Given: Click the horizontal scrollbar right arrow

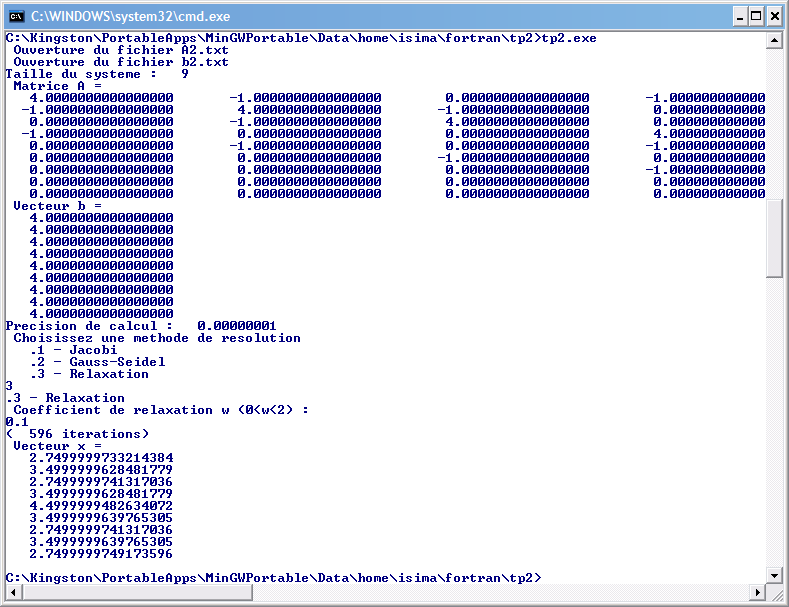Looking at the screenshot, I should pos(756,592).
